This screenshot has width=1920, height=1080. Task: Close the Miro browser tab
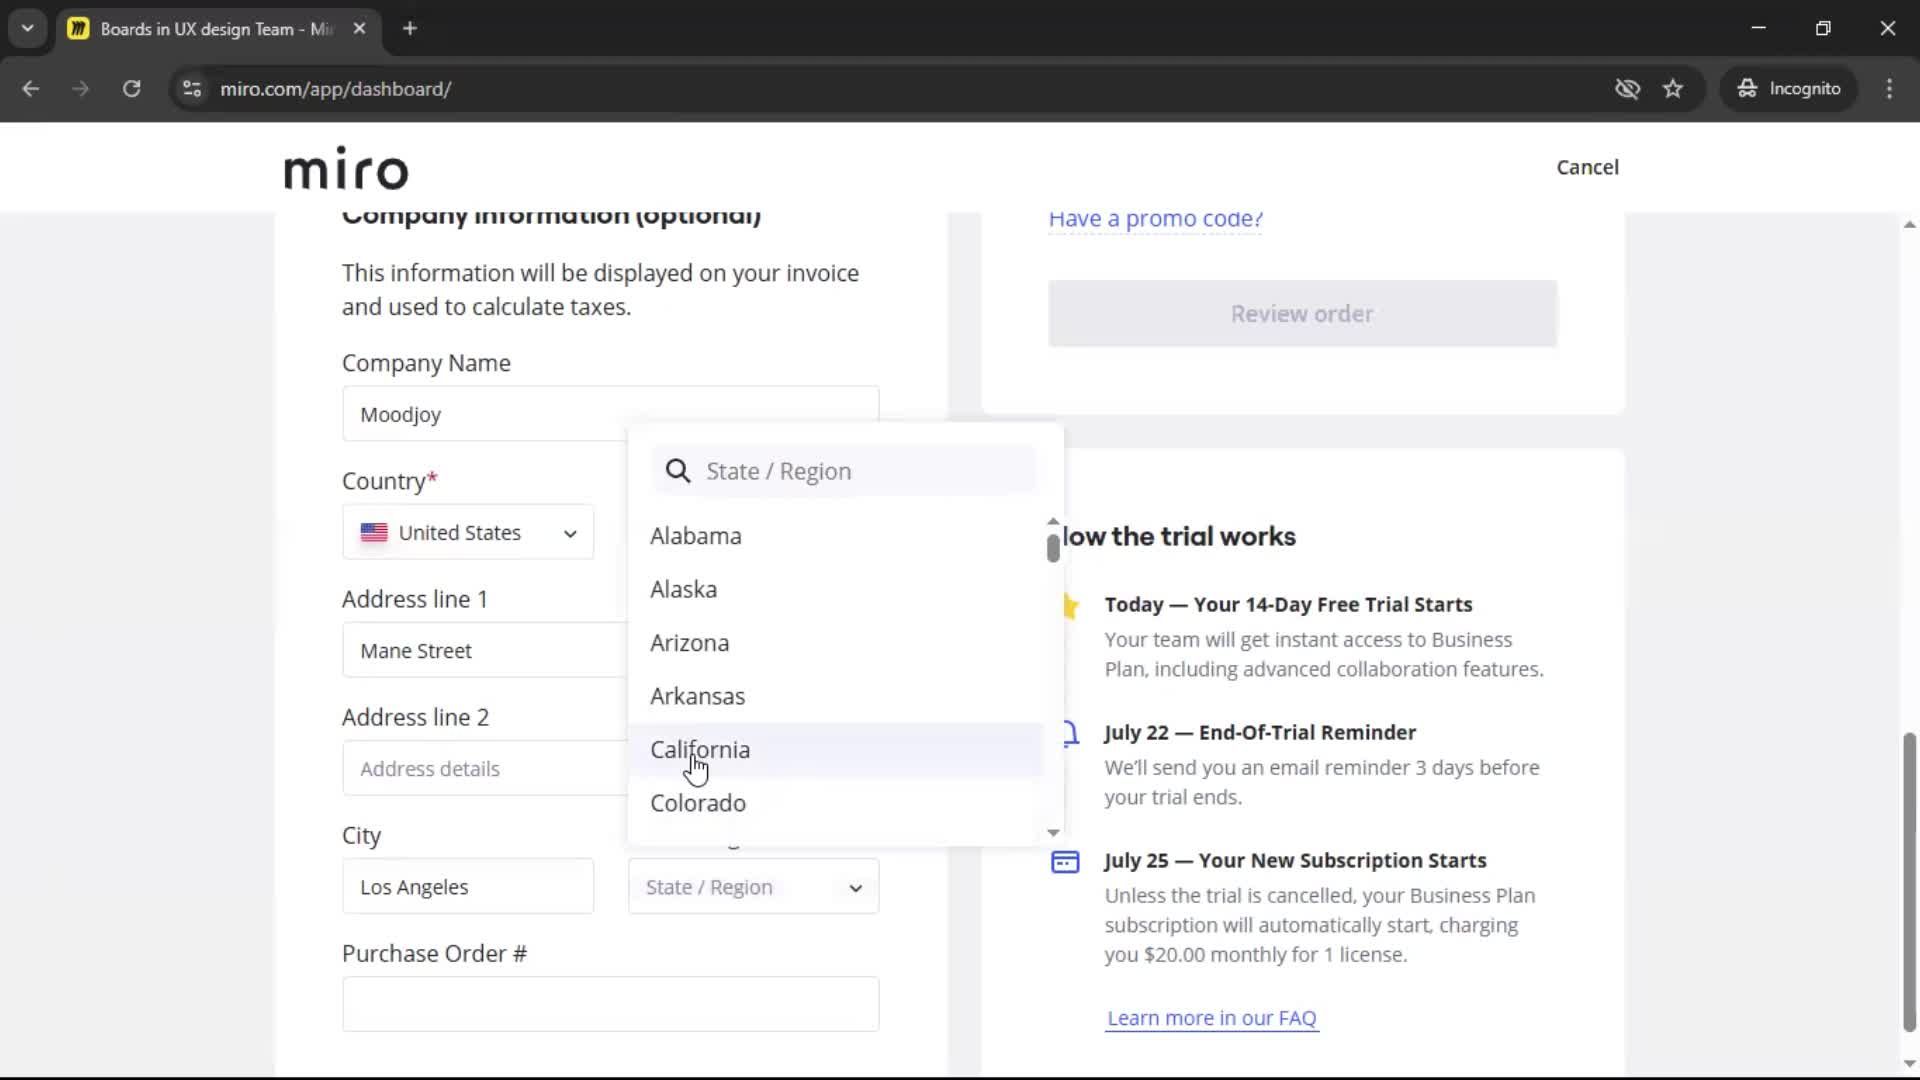click(359, 28)
